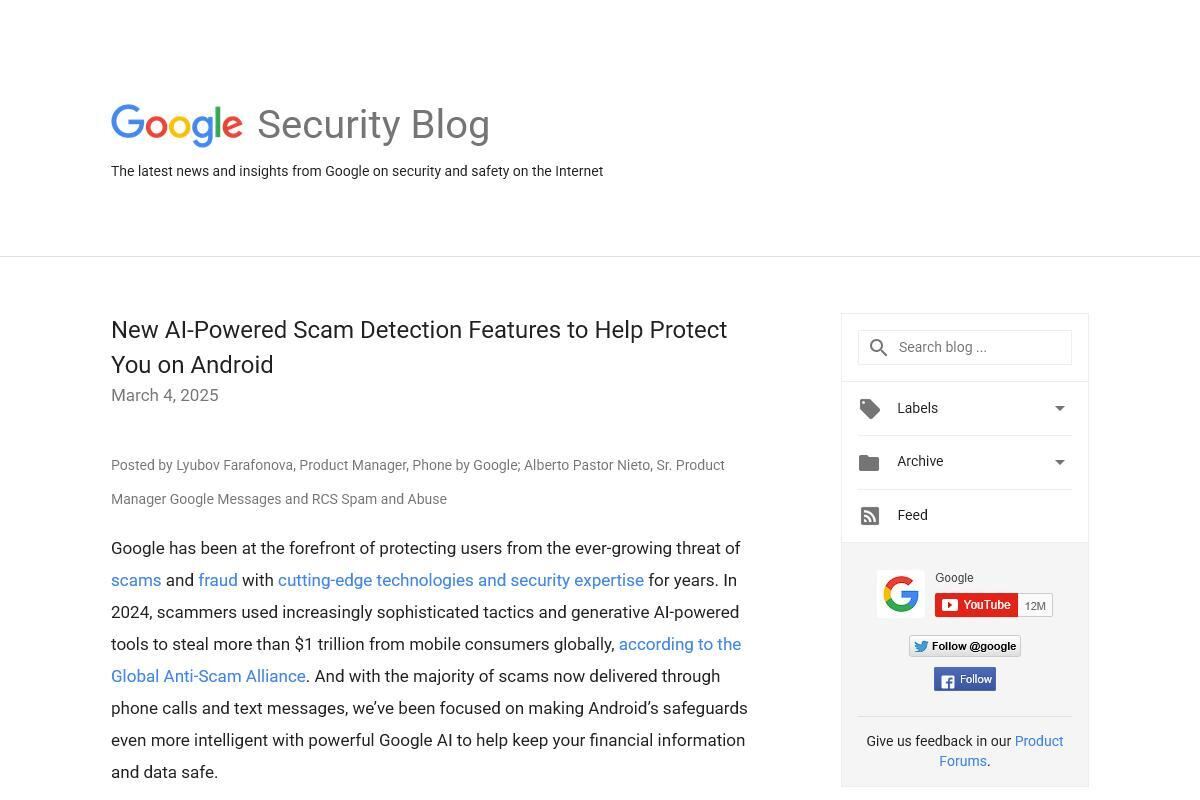This screenshot has height=800, width=1200.
Task: Click the Google channel avatar thumbnail
Action: [901, 594]
